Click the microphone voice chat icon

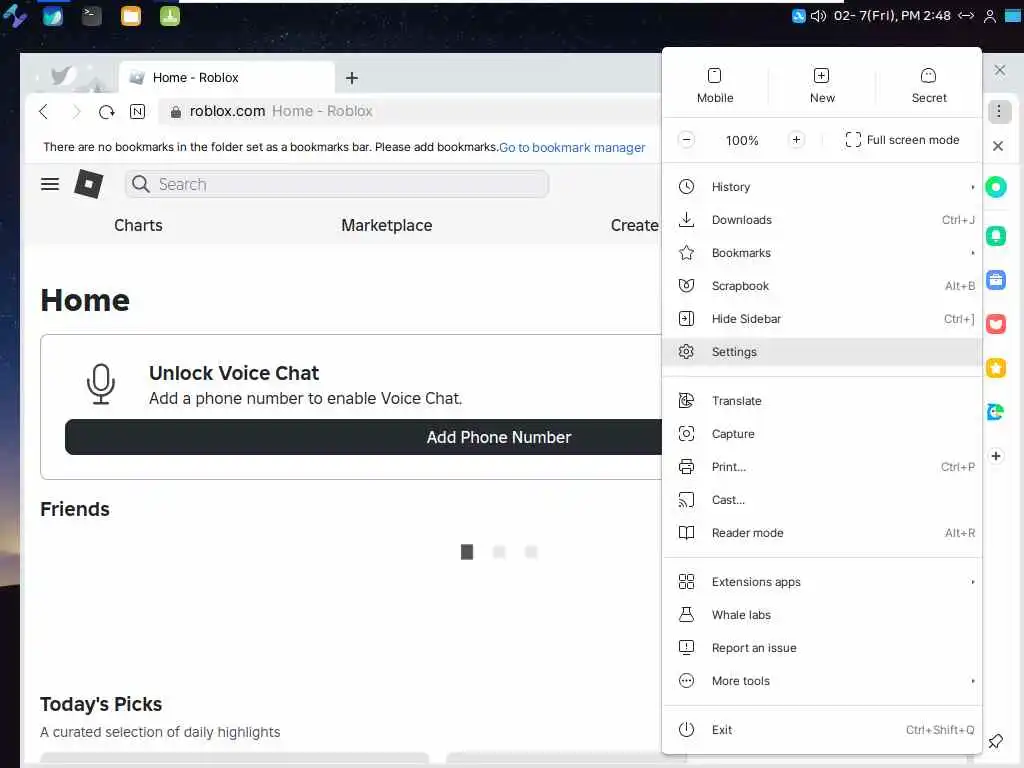click(101, 384)
